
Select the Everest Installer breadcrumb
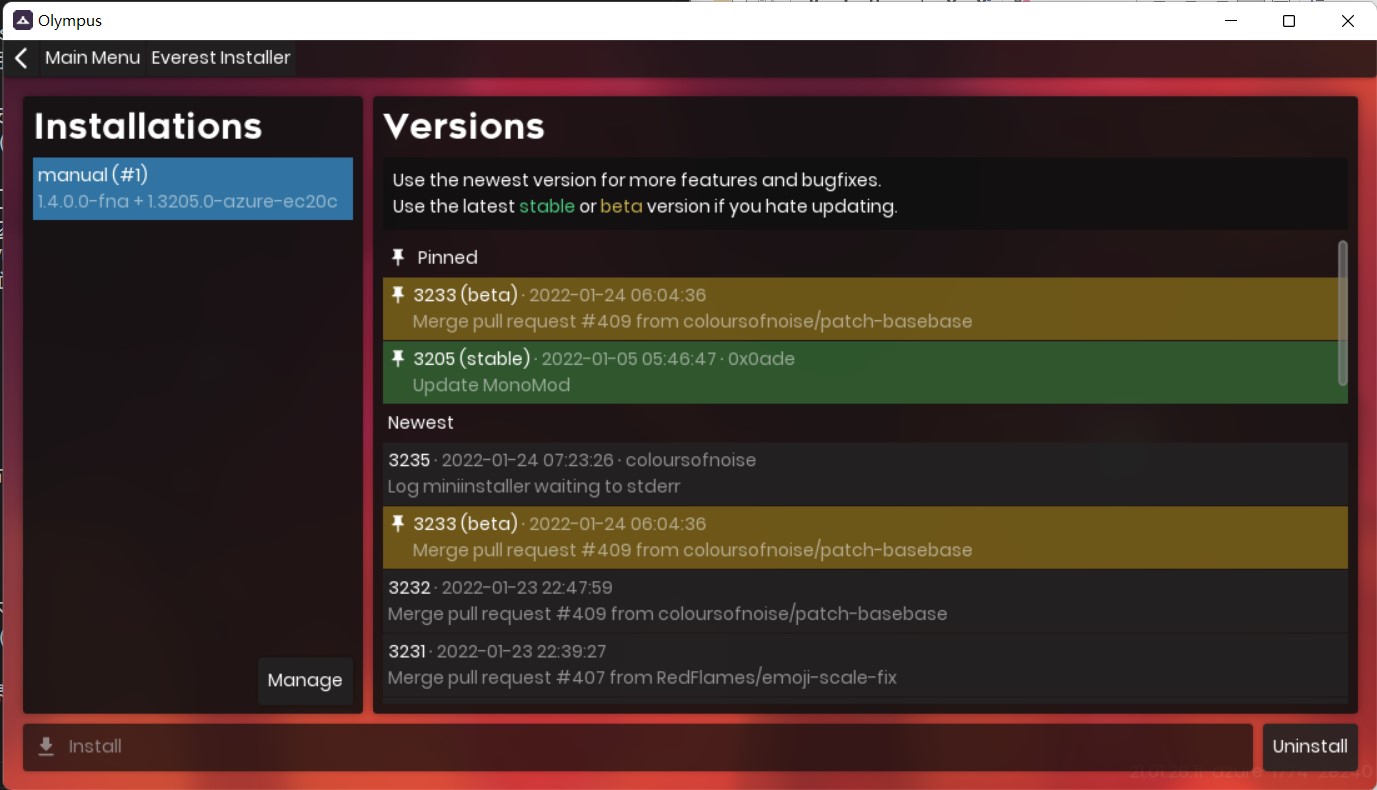tap(221, 58)
